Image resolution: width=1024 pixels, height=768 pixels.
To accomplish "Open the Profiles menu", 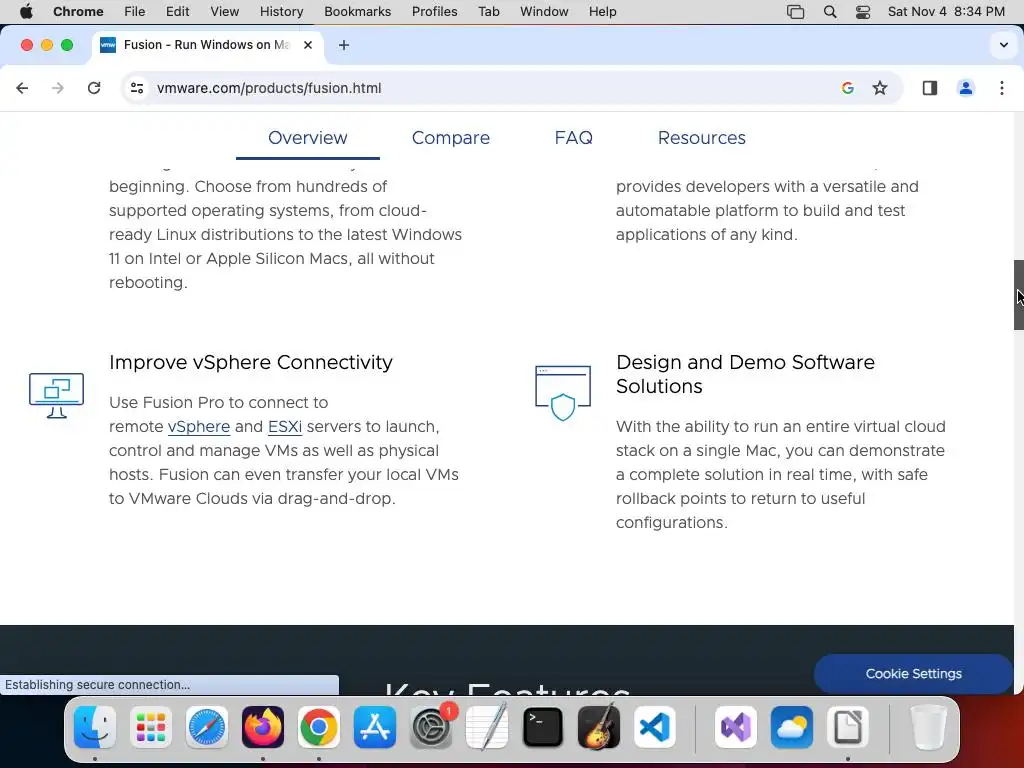I will click(x=434, y=12).
